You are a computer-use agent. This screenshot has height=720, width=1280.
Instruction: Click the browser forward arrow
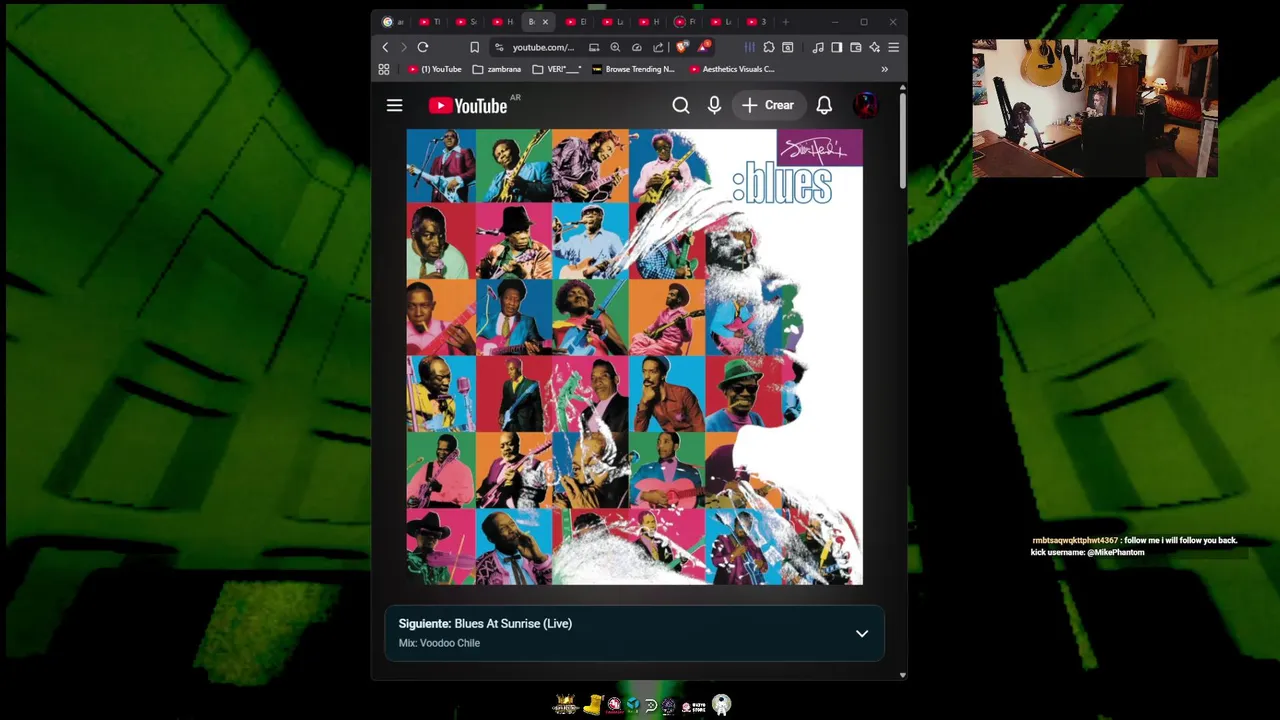click(403, 47)
